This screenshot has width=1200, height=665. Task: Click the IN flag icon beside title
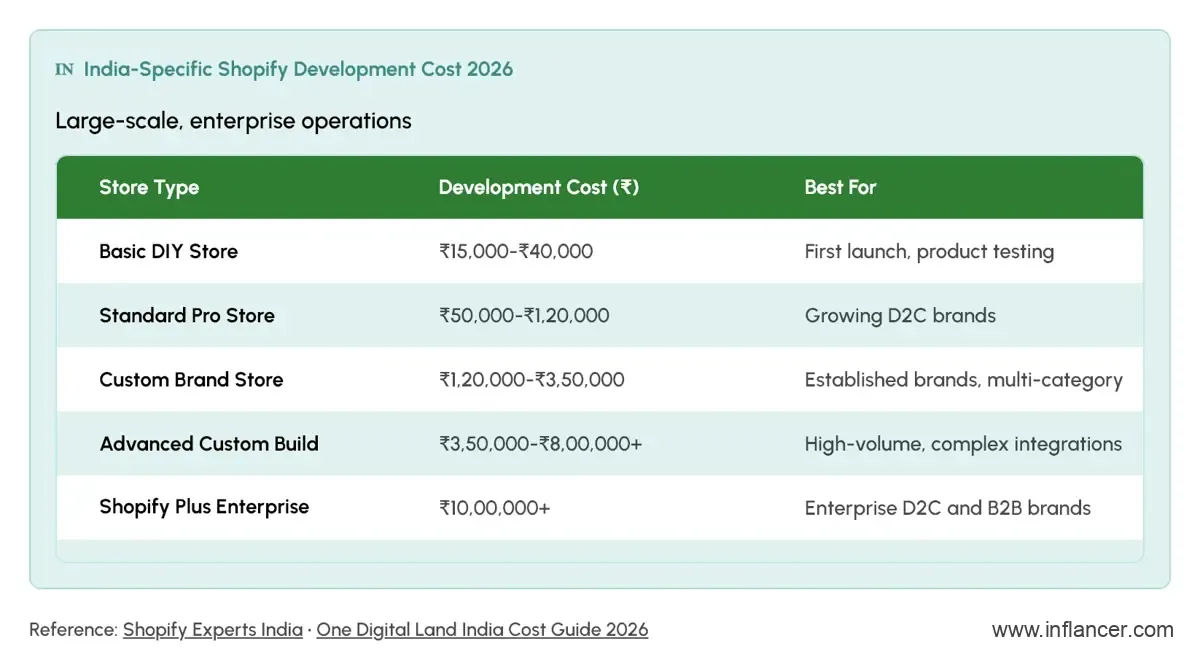(64, 69)
